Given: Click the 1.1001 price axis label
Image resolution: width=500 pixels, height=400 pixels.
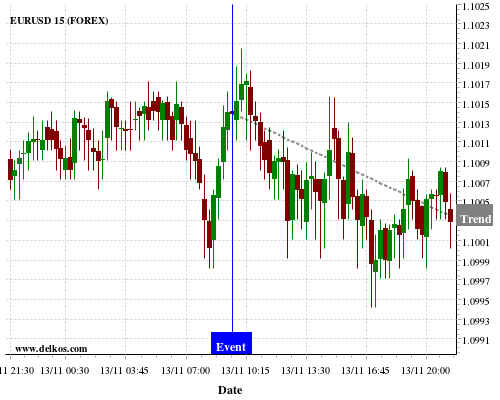Looking at the screenshot, I should click(476, 242).
